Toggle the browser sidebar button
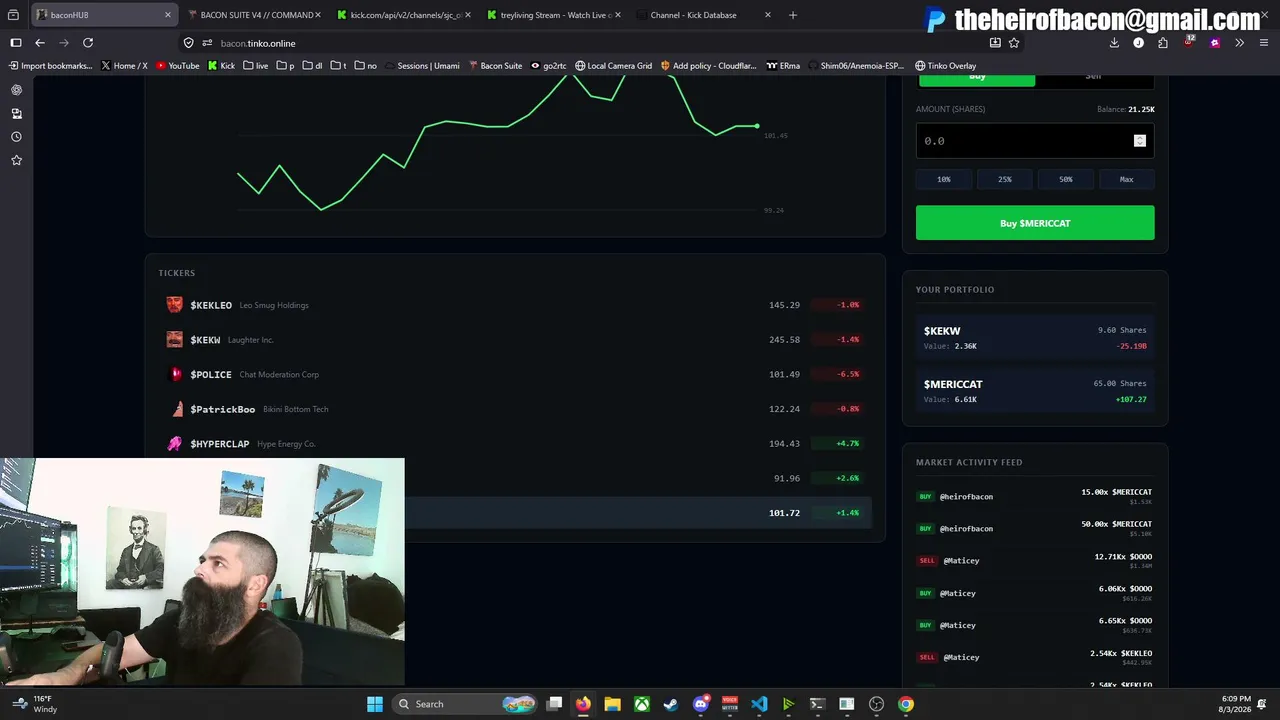1280x720 pixels. (x=16, y=43)
